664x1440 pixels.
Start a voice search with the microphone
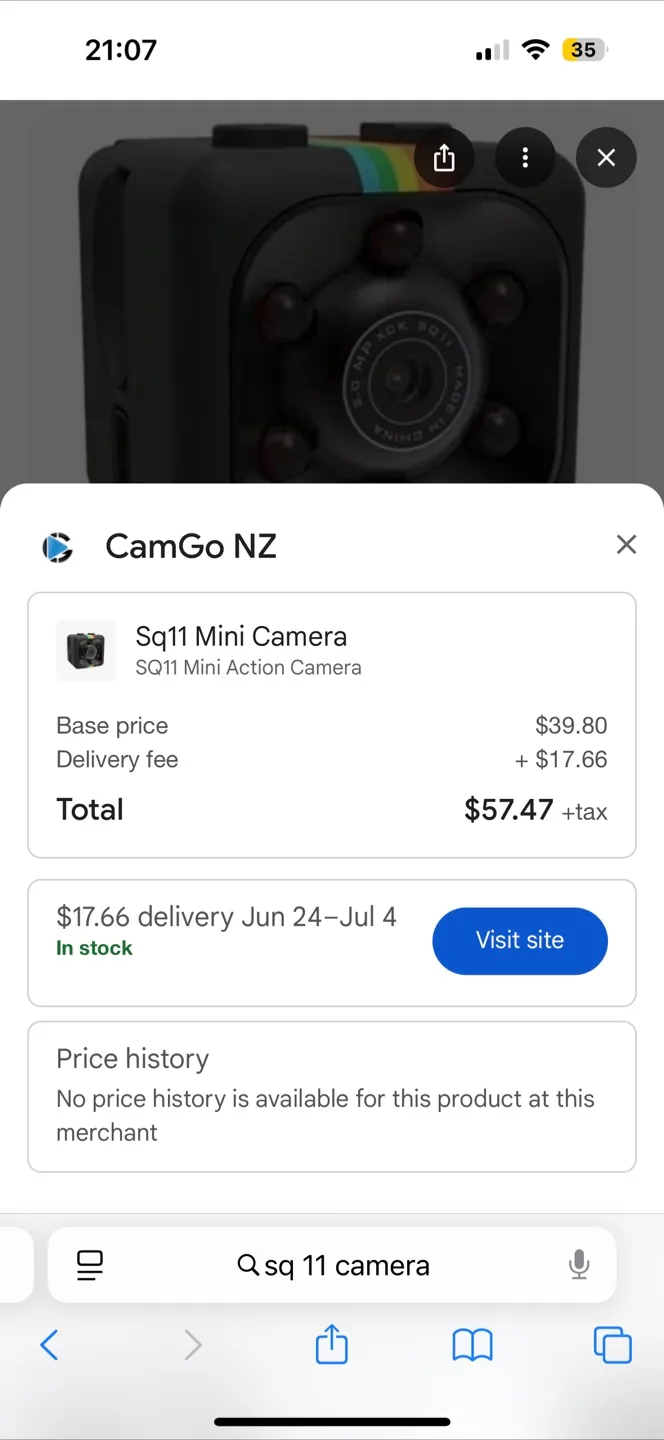579,1264
